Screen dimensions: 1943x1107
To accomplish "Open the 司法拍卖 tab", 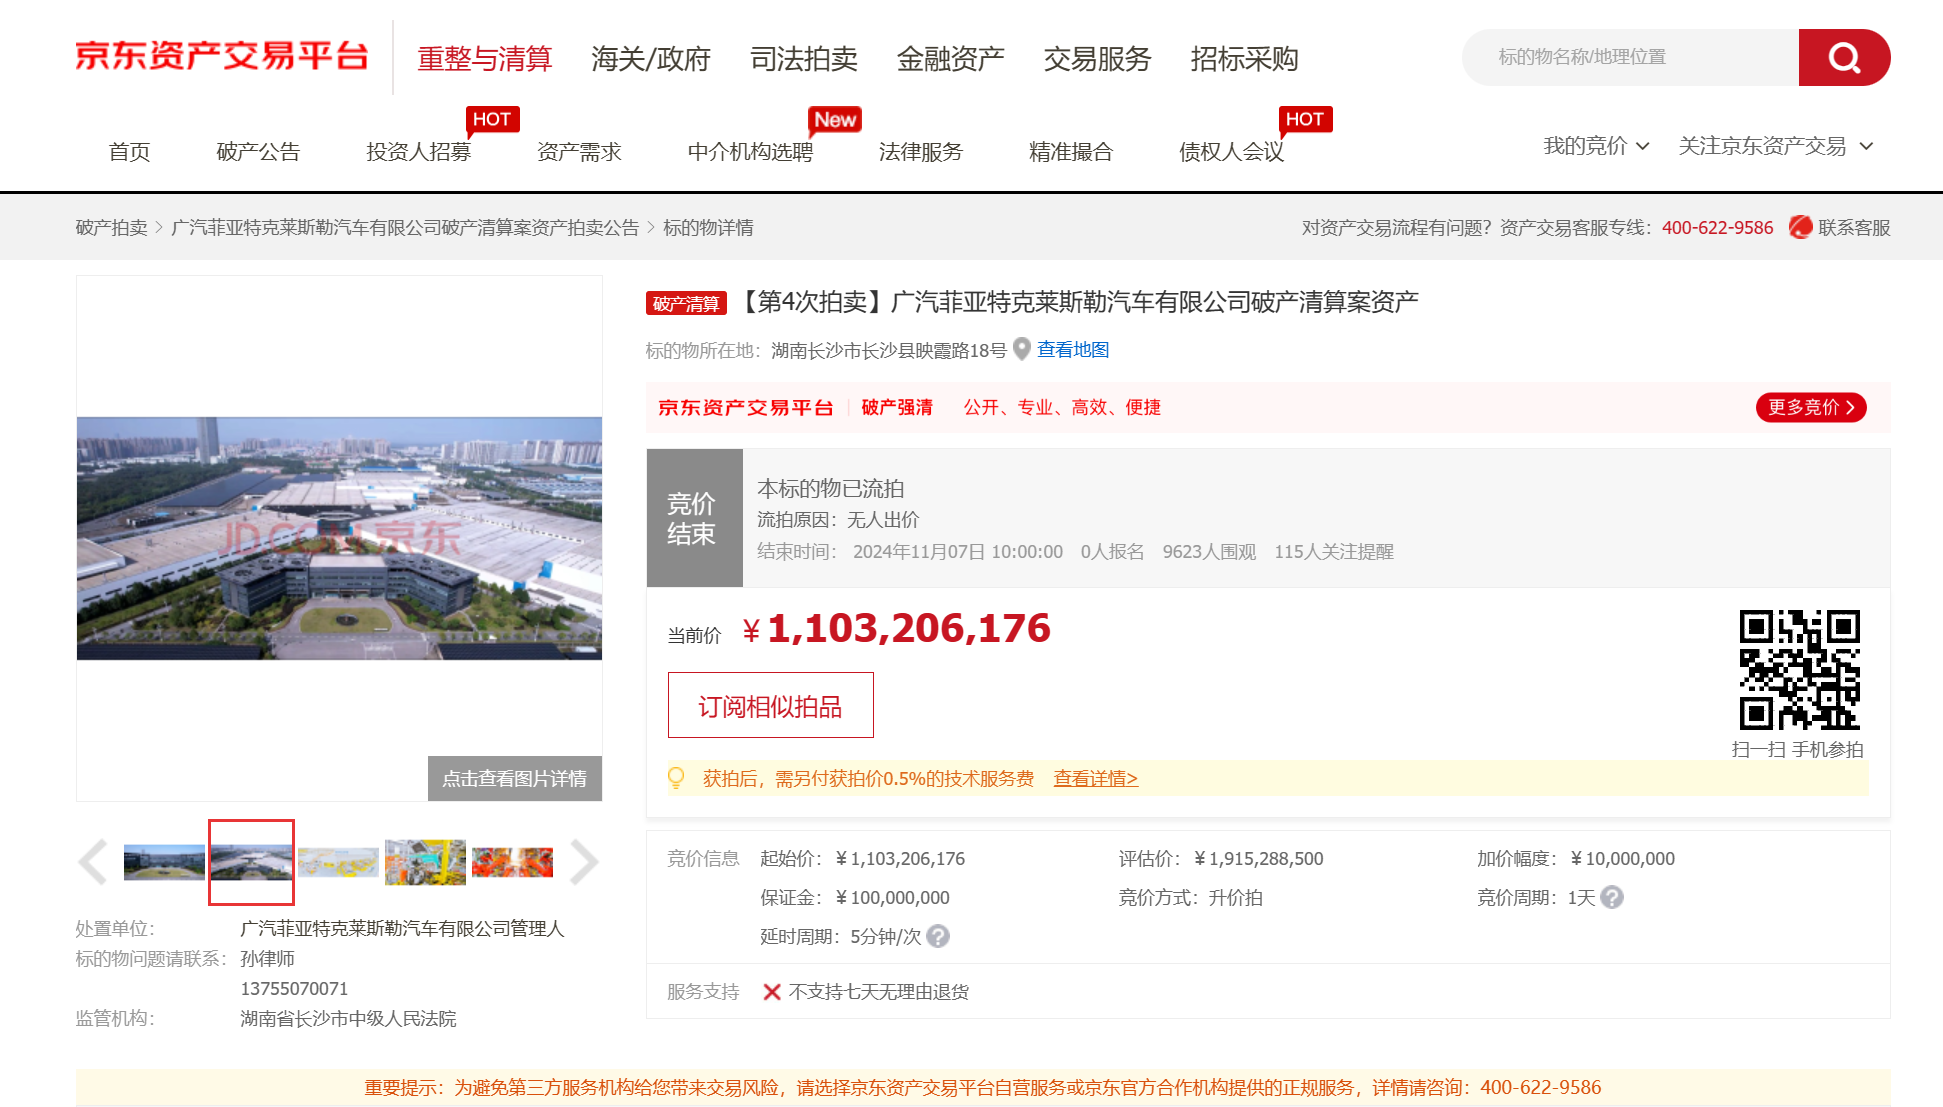I will 804,59.
